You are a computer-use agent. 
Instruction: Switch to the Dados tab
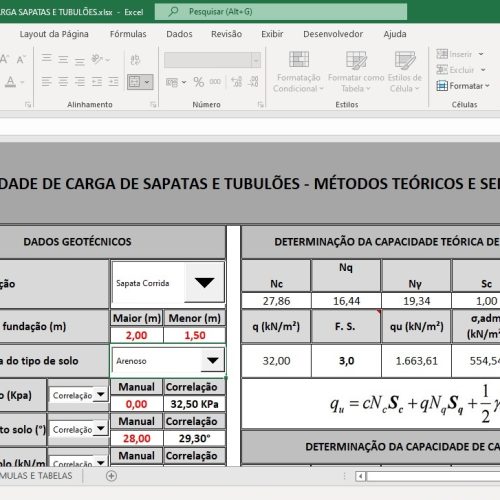tap(179, 34)
